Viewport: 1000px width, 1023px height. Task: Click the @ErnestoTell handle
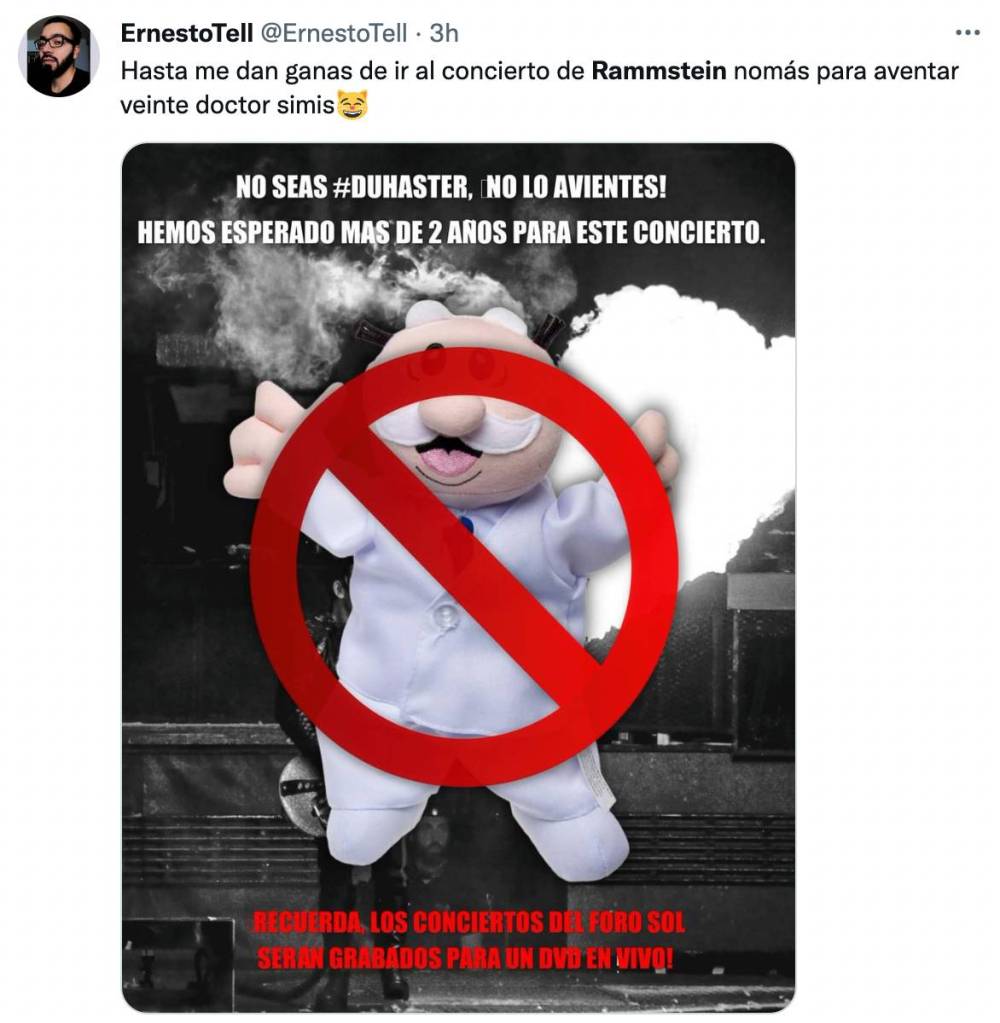click(333, 33)
